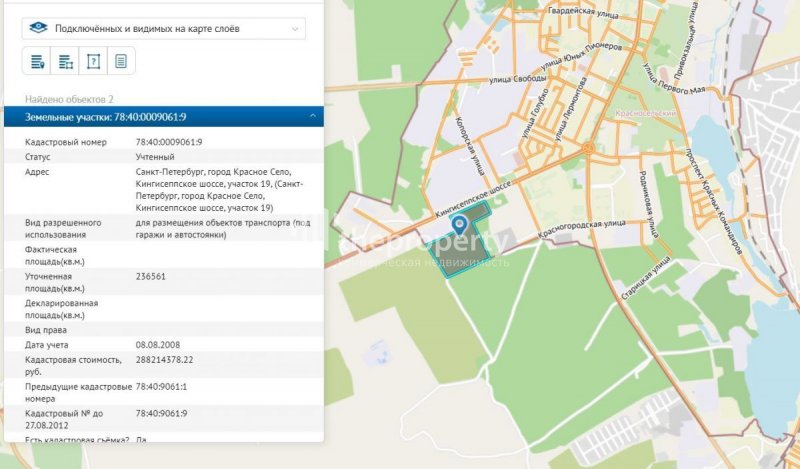This screenshot has width=800, height=469.
Task: Click the Кадастровый номер value in the table
Action: [x=169, y=142]
